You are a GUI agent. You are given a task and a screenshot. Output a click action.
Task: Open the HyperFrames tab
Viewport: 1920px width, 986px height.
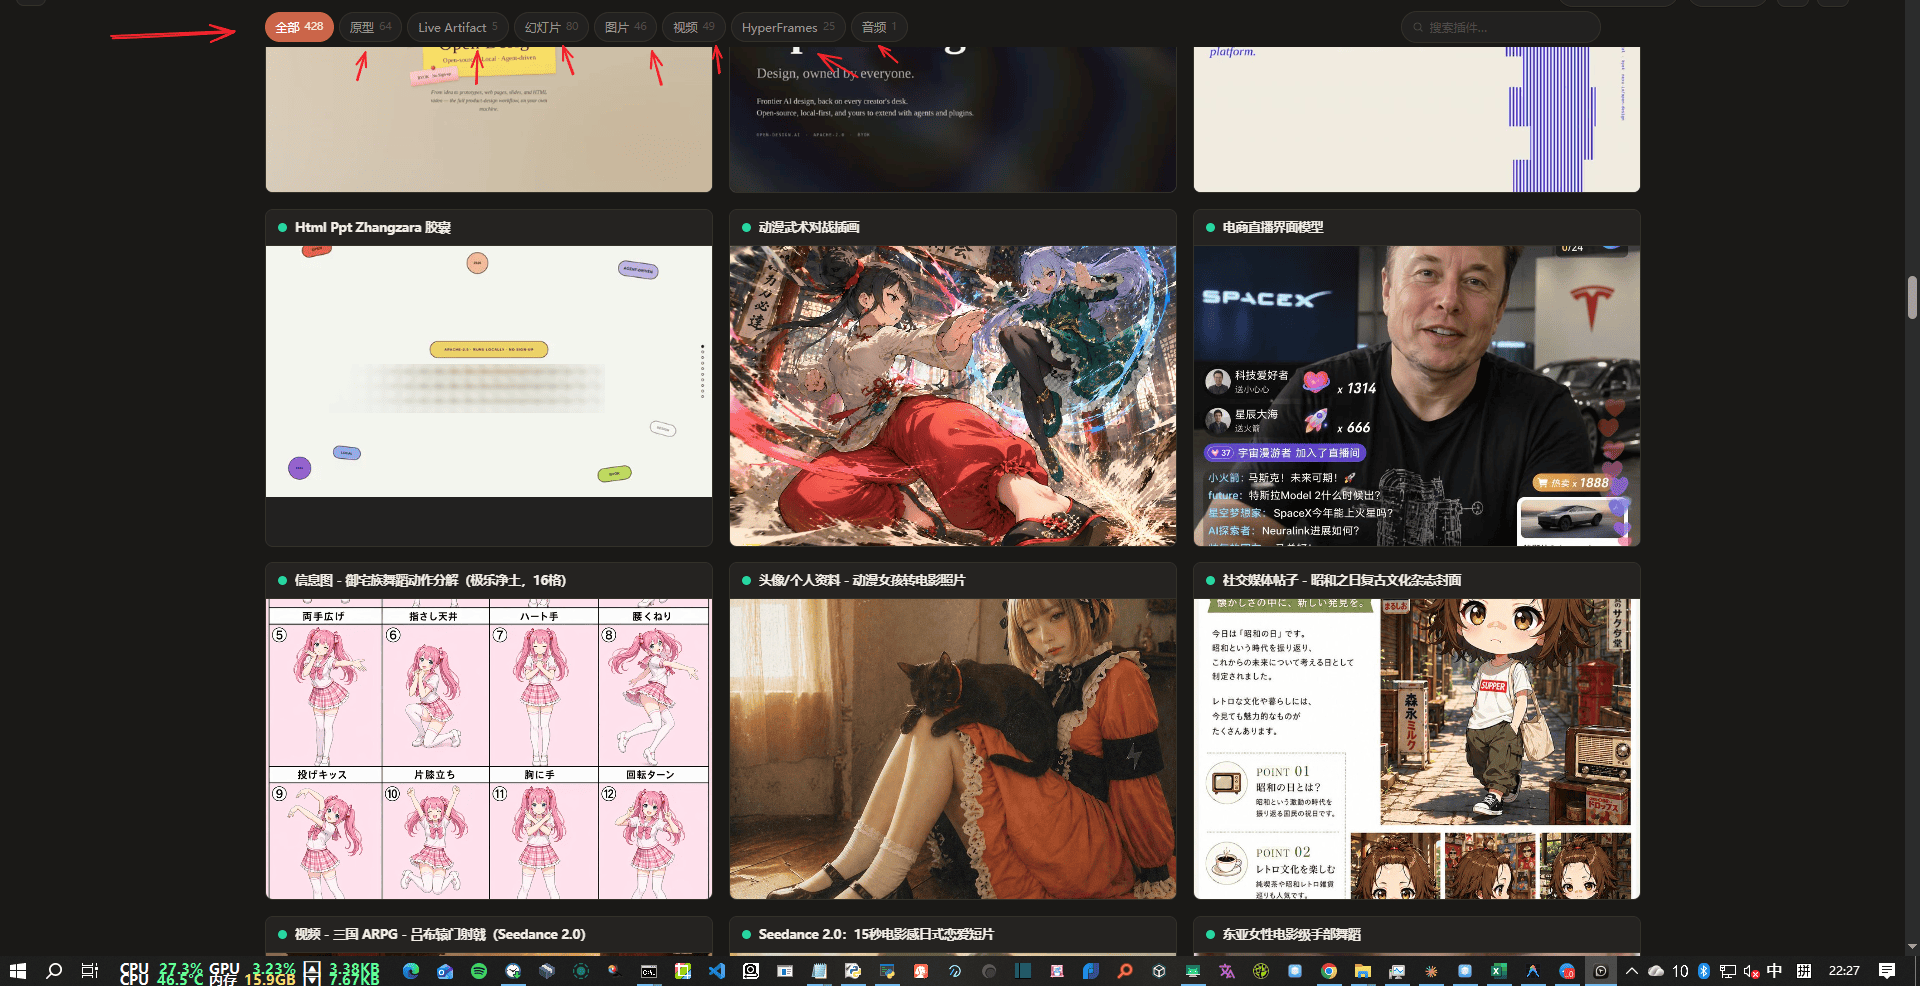(x=788, y=27)
